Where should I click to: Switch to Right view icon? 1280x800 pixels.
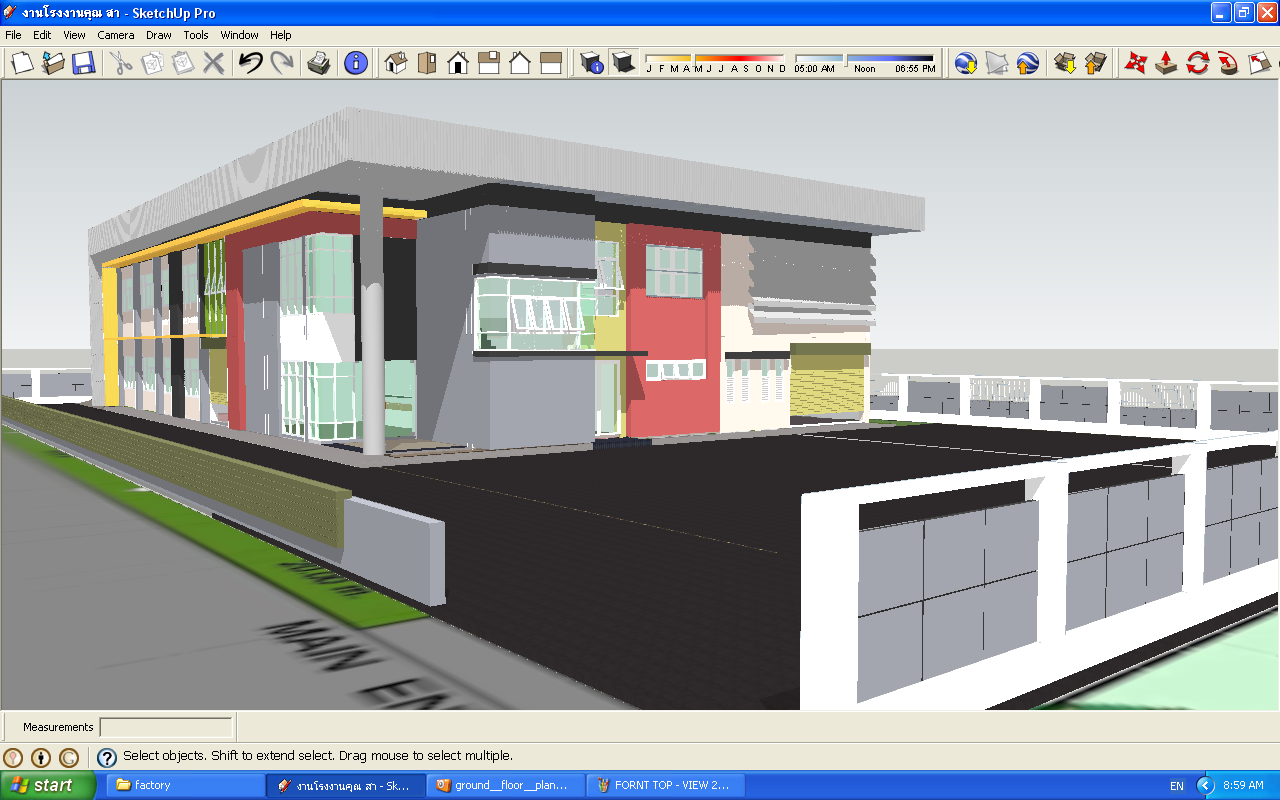tap(489, 63)
